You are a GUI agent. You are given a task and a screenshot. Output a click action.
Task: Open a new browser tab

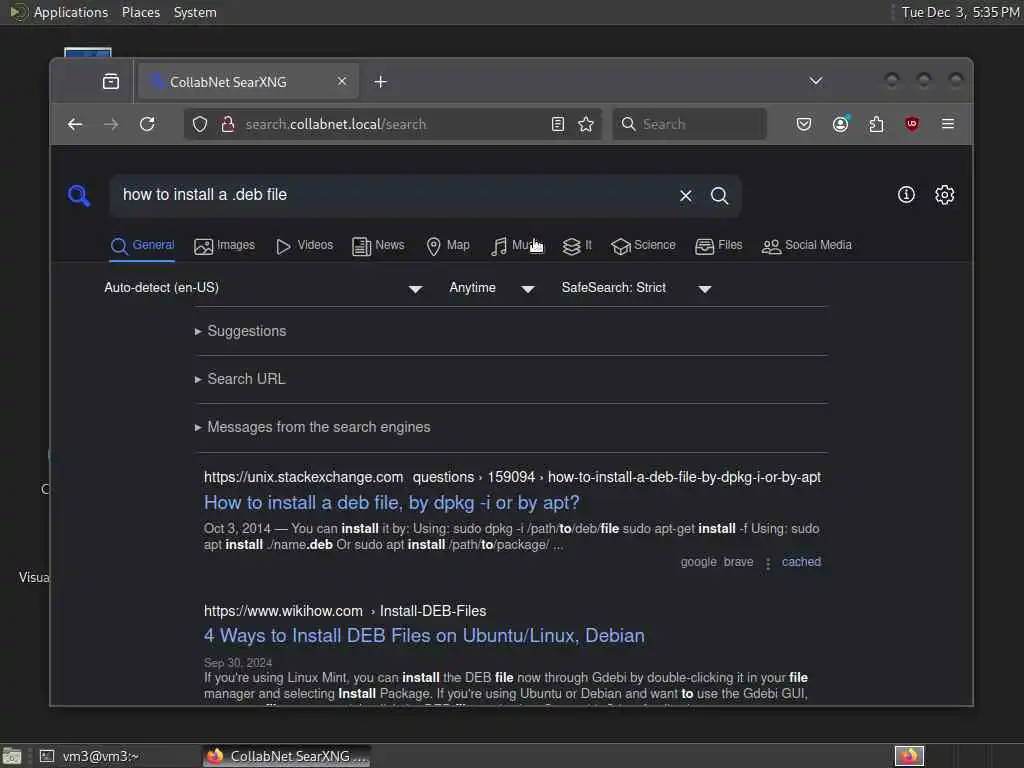click(380, 82)
